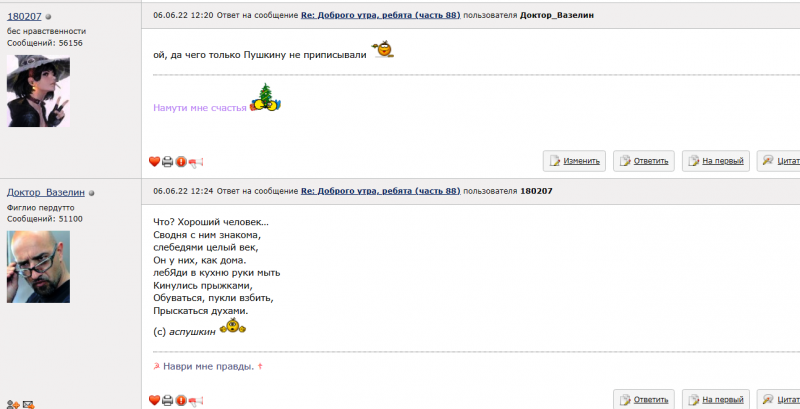Viewport: 800px width, 409px height.
Task: Like Доктор_Вазелин's post with the heart icon
Action: (x=154, y=401)
